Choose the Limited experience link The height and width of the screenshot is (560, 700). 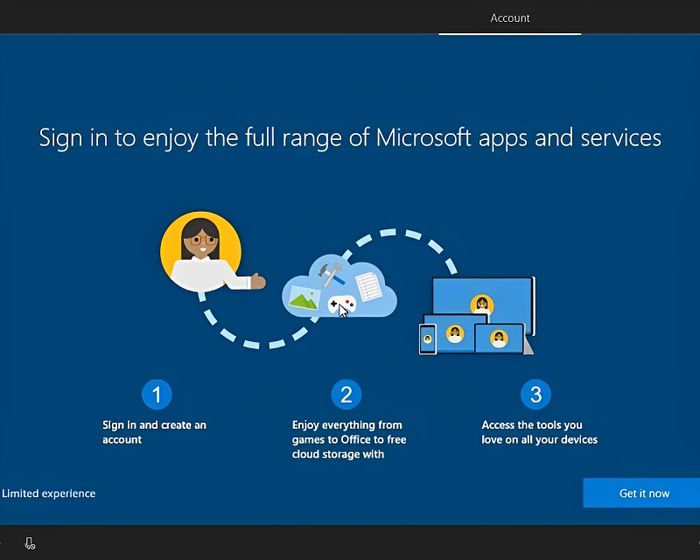[x=48, y=493]
